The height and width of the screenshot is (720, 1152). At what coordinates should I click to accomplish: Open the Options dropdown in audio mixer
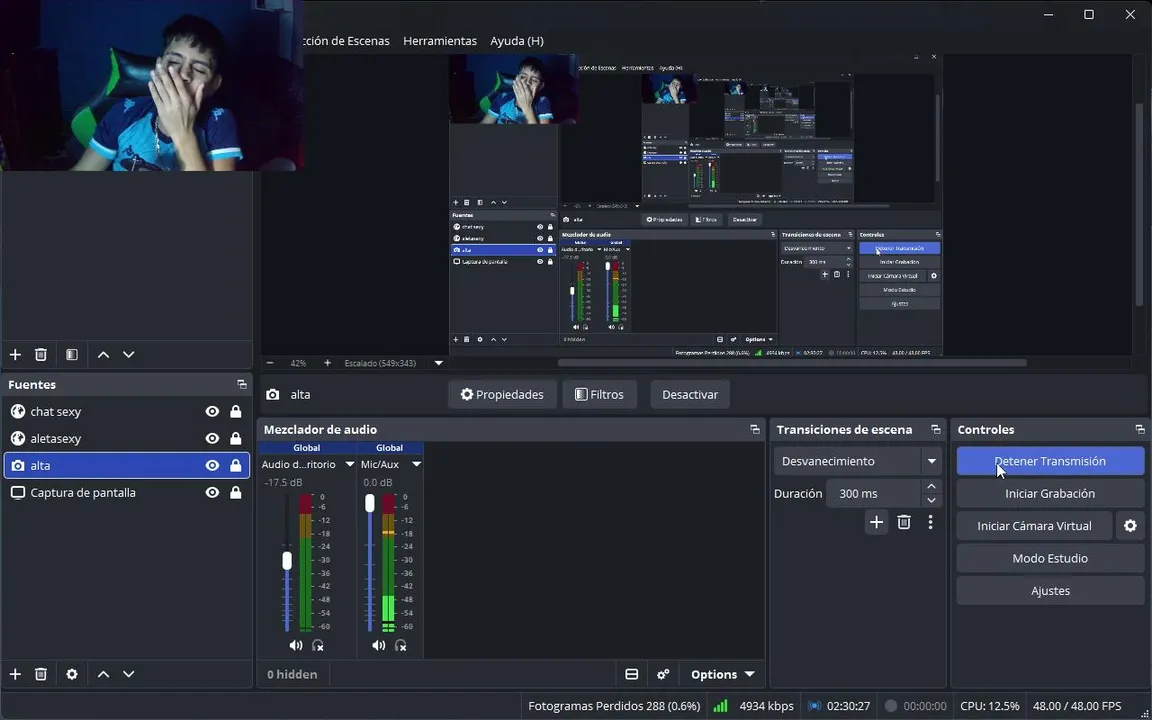pos(722,674)
